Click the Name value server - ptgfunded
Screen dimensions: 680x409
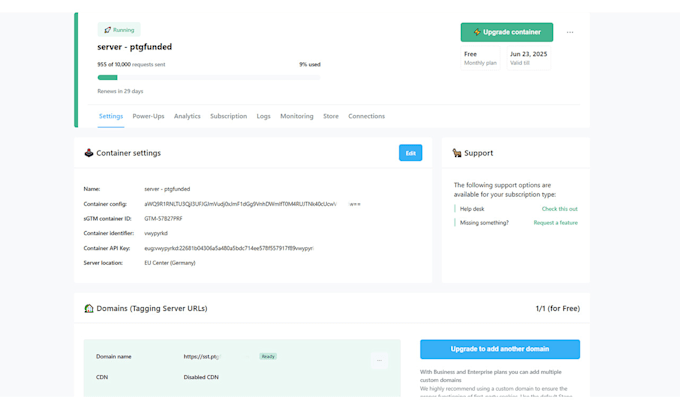point(167,189)
